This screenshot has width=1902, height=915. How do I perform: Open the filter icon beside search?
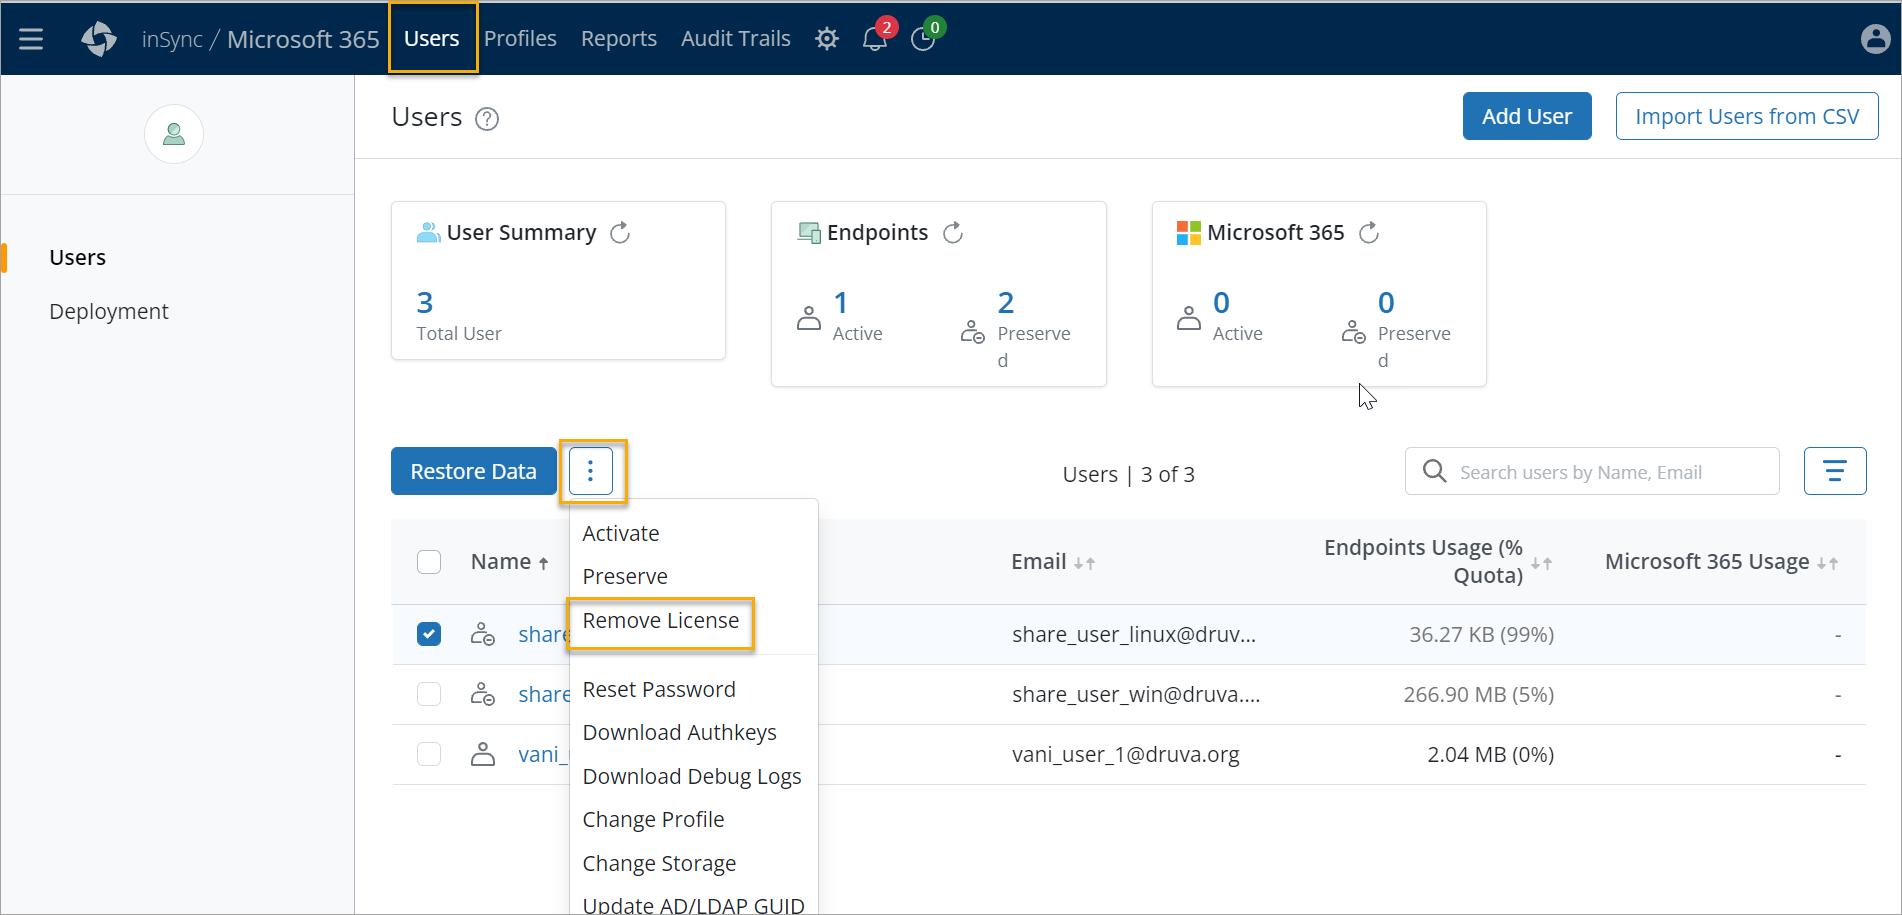[1835, 470]
